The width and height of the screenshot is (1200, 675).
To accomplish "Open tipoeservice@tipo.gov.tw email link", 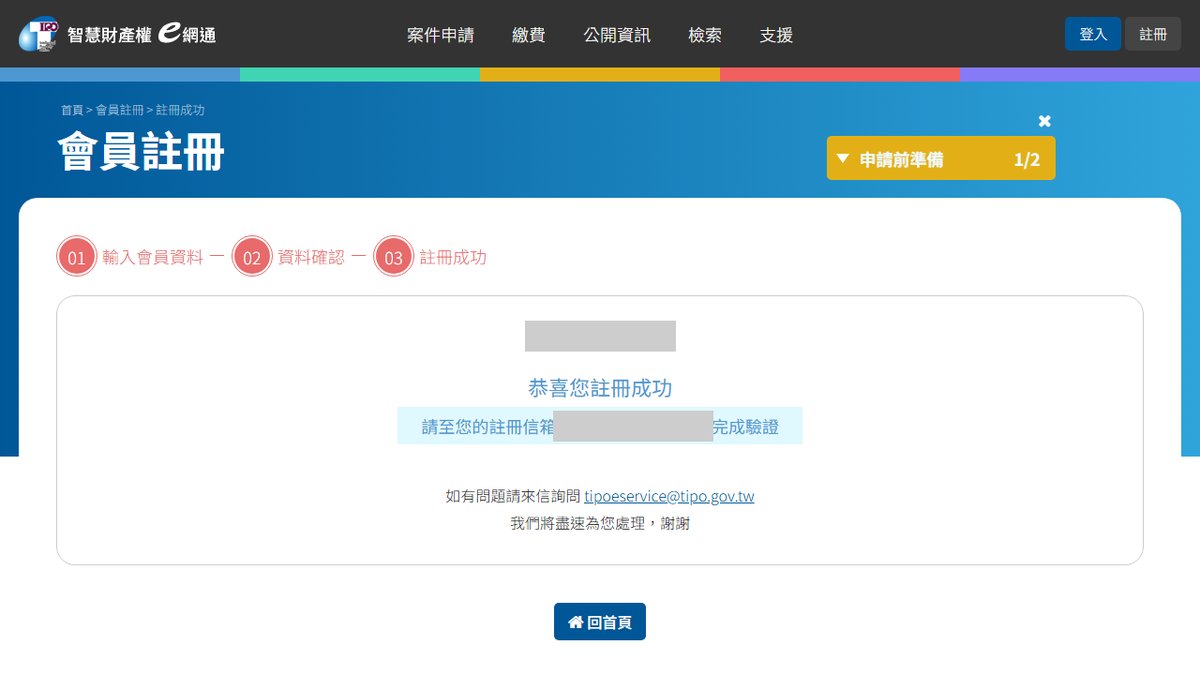I will (669, 496).
